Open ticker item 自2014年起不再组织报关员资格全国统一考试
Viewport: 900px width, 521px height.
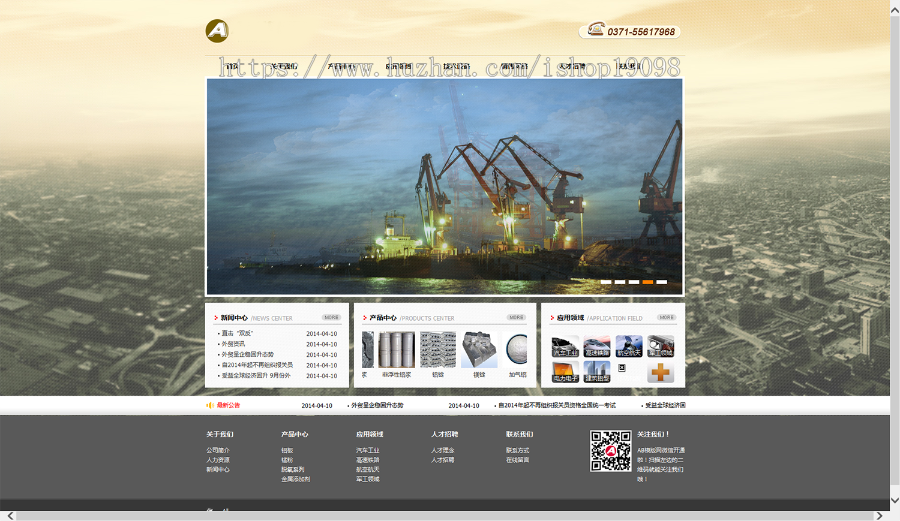tap(557, 405)
